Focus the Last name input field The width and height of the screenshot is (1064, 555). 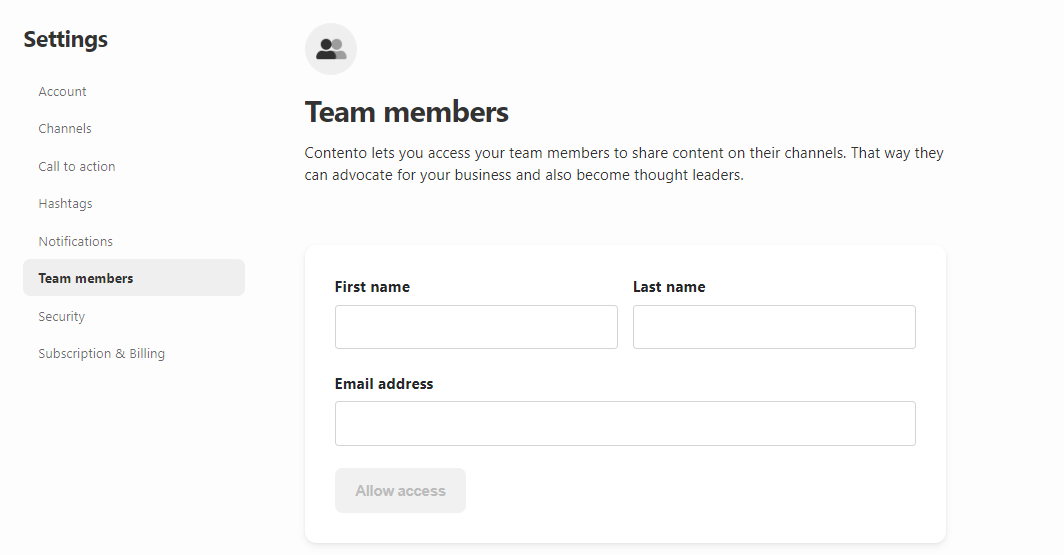(x=774, y=327)
